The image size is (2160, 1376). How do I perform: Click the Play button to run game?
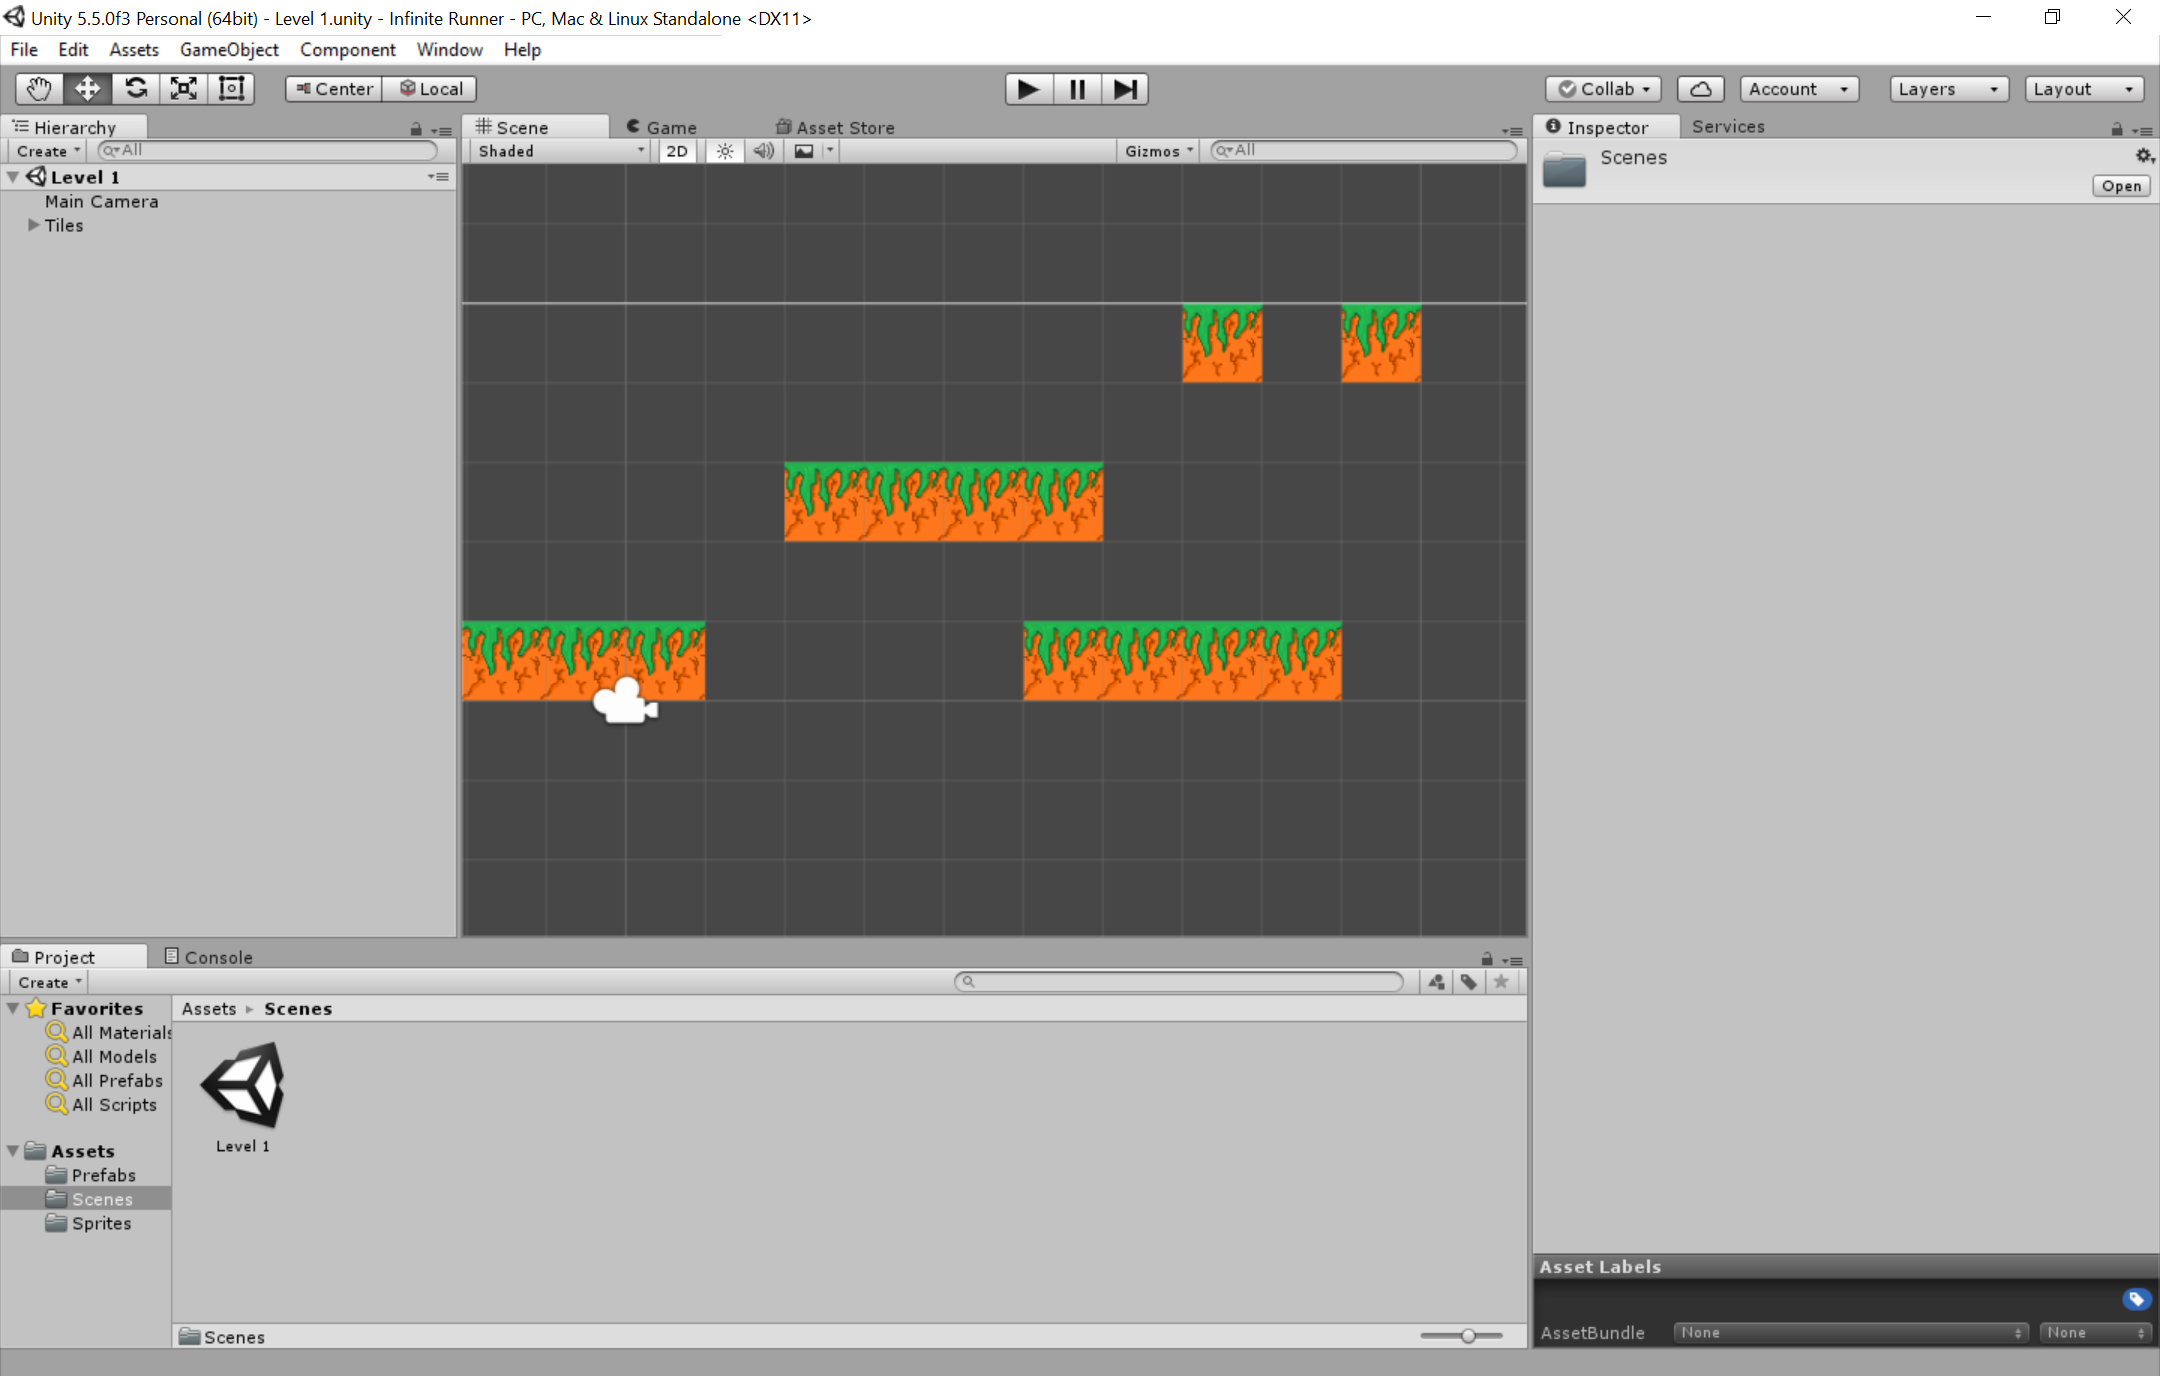pyautogui.click(x=1025, y=88)
